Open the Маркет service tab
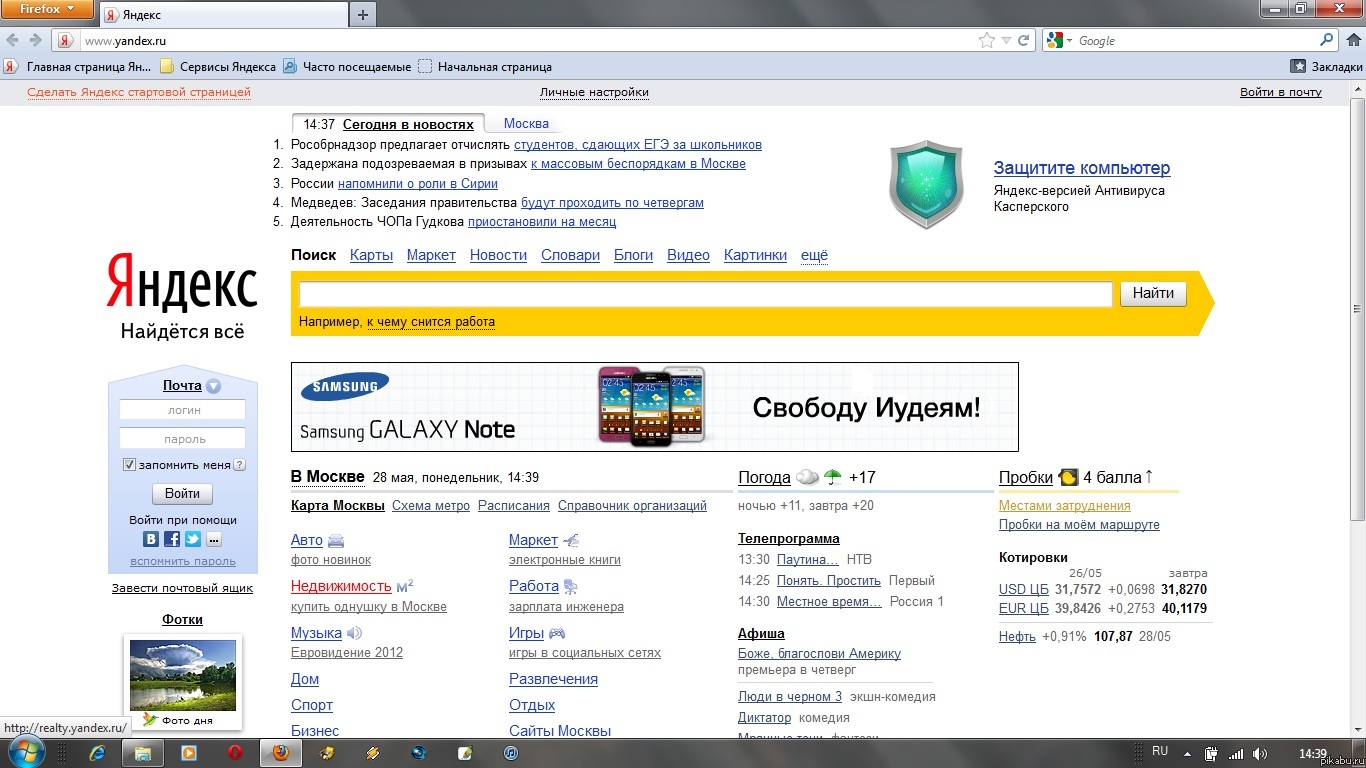1366x768 pixels. pyautogui.click(x=431, y=255)
